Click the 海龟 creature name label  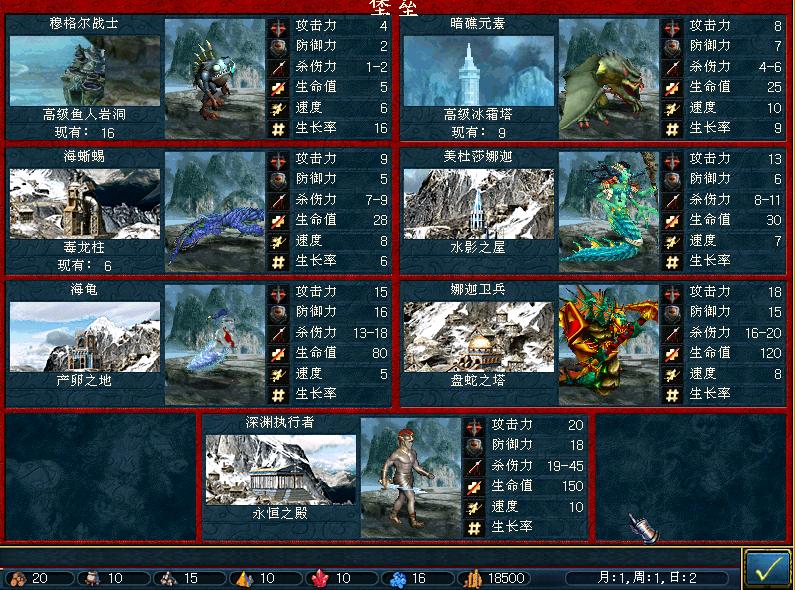[84, 289]
